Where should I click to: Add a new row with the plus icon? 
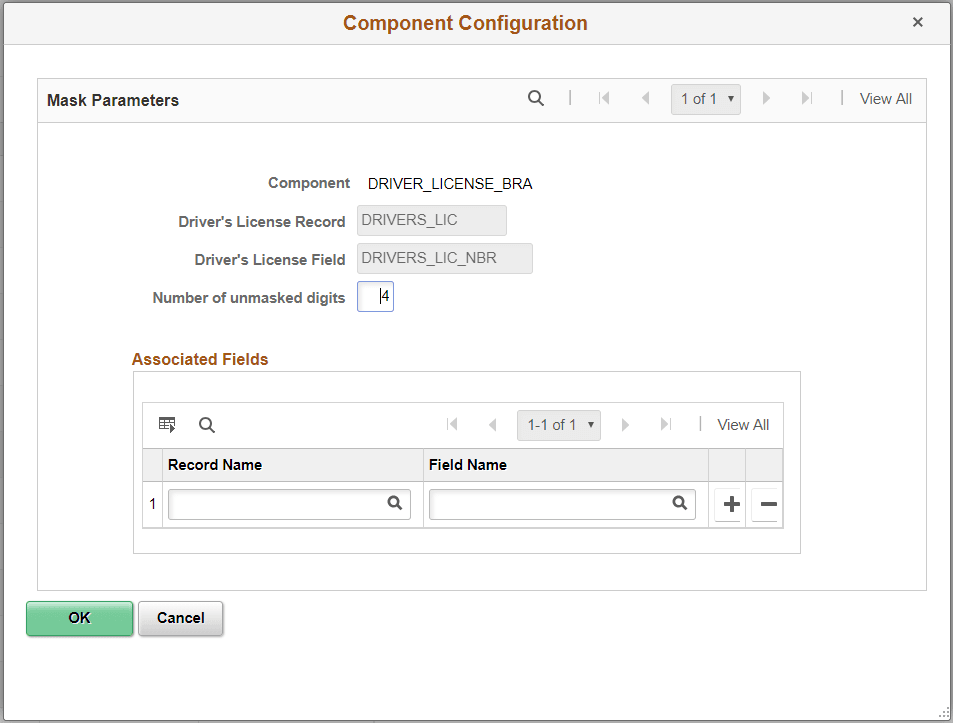[x=728, y=504]
